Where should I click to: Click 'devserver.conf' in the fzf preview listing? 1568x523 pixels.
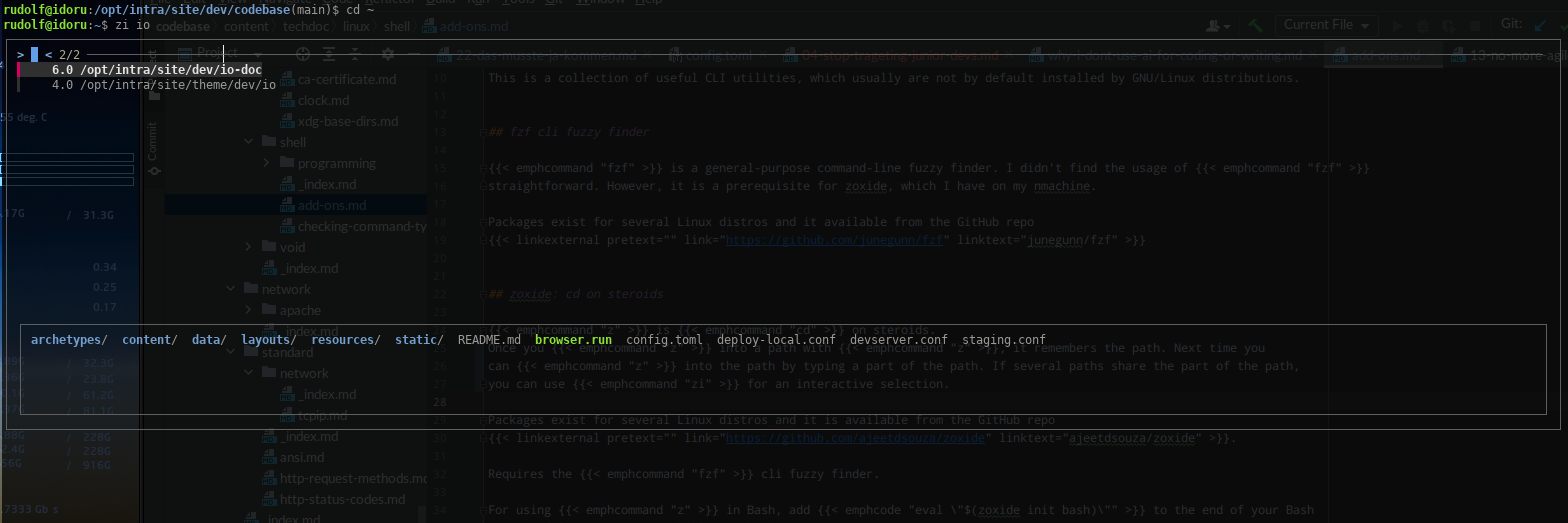coord(899,340)
